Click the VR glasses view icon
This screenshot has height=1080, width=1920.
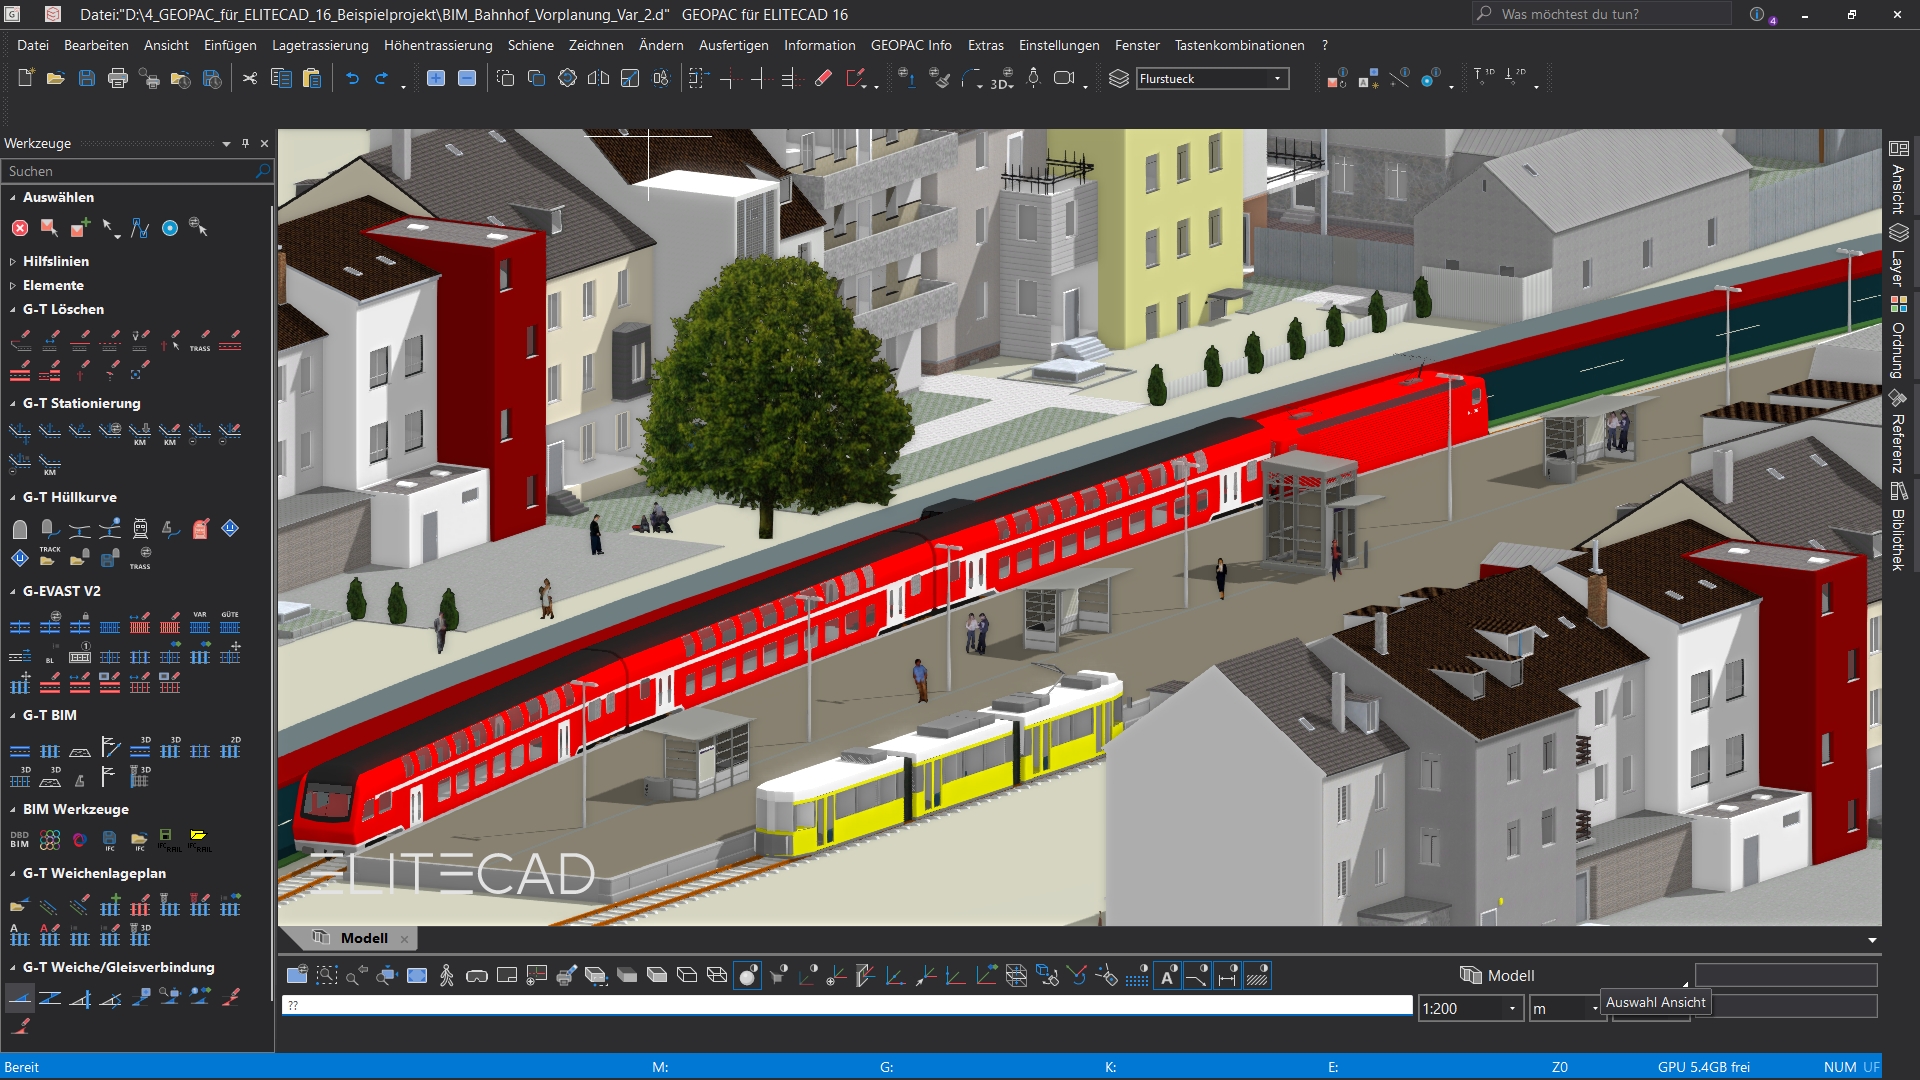(477, 976)
